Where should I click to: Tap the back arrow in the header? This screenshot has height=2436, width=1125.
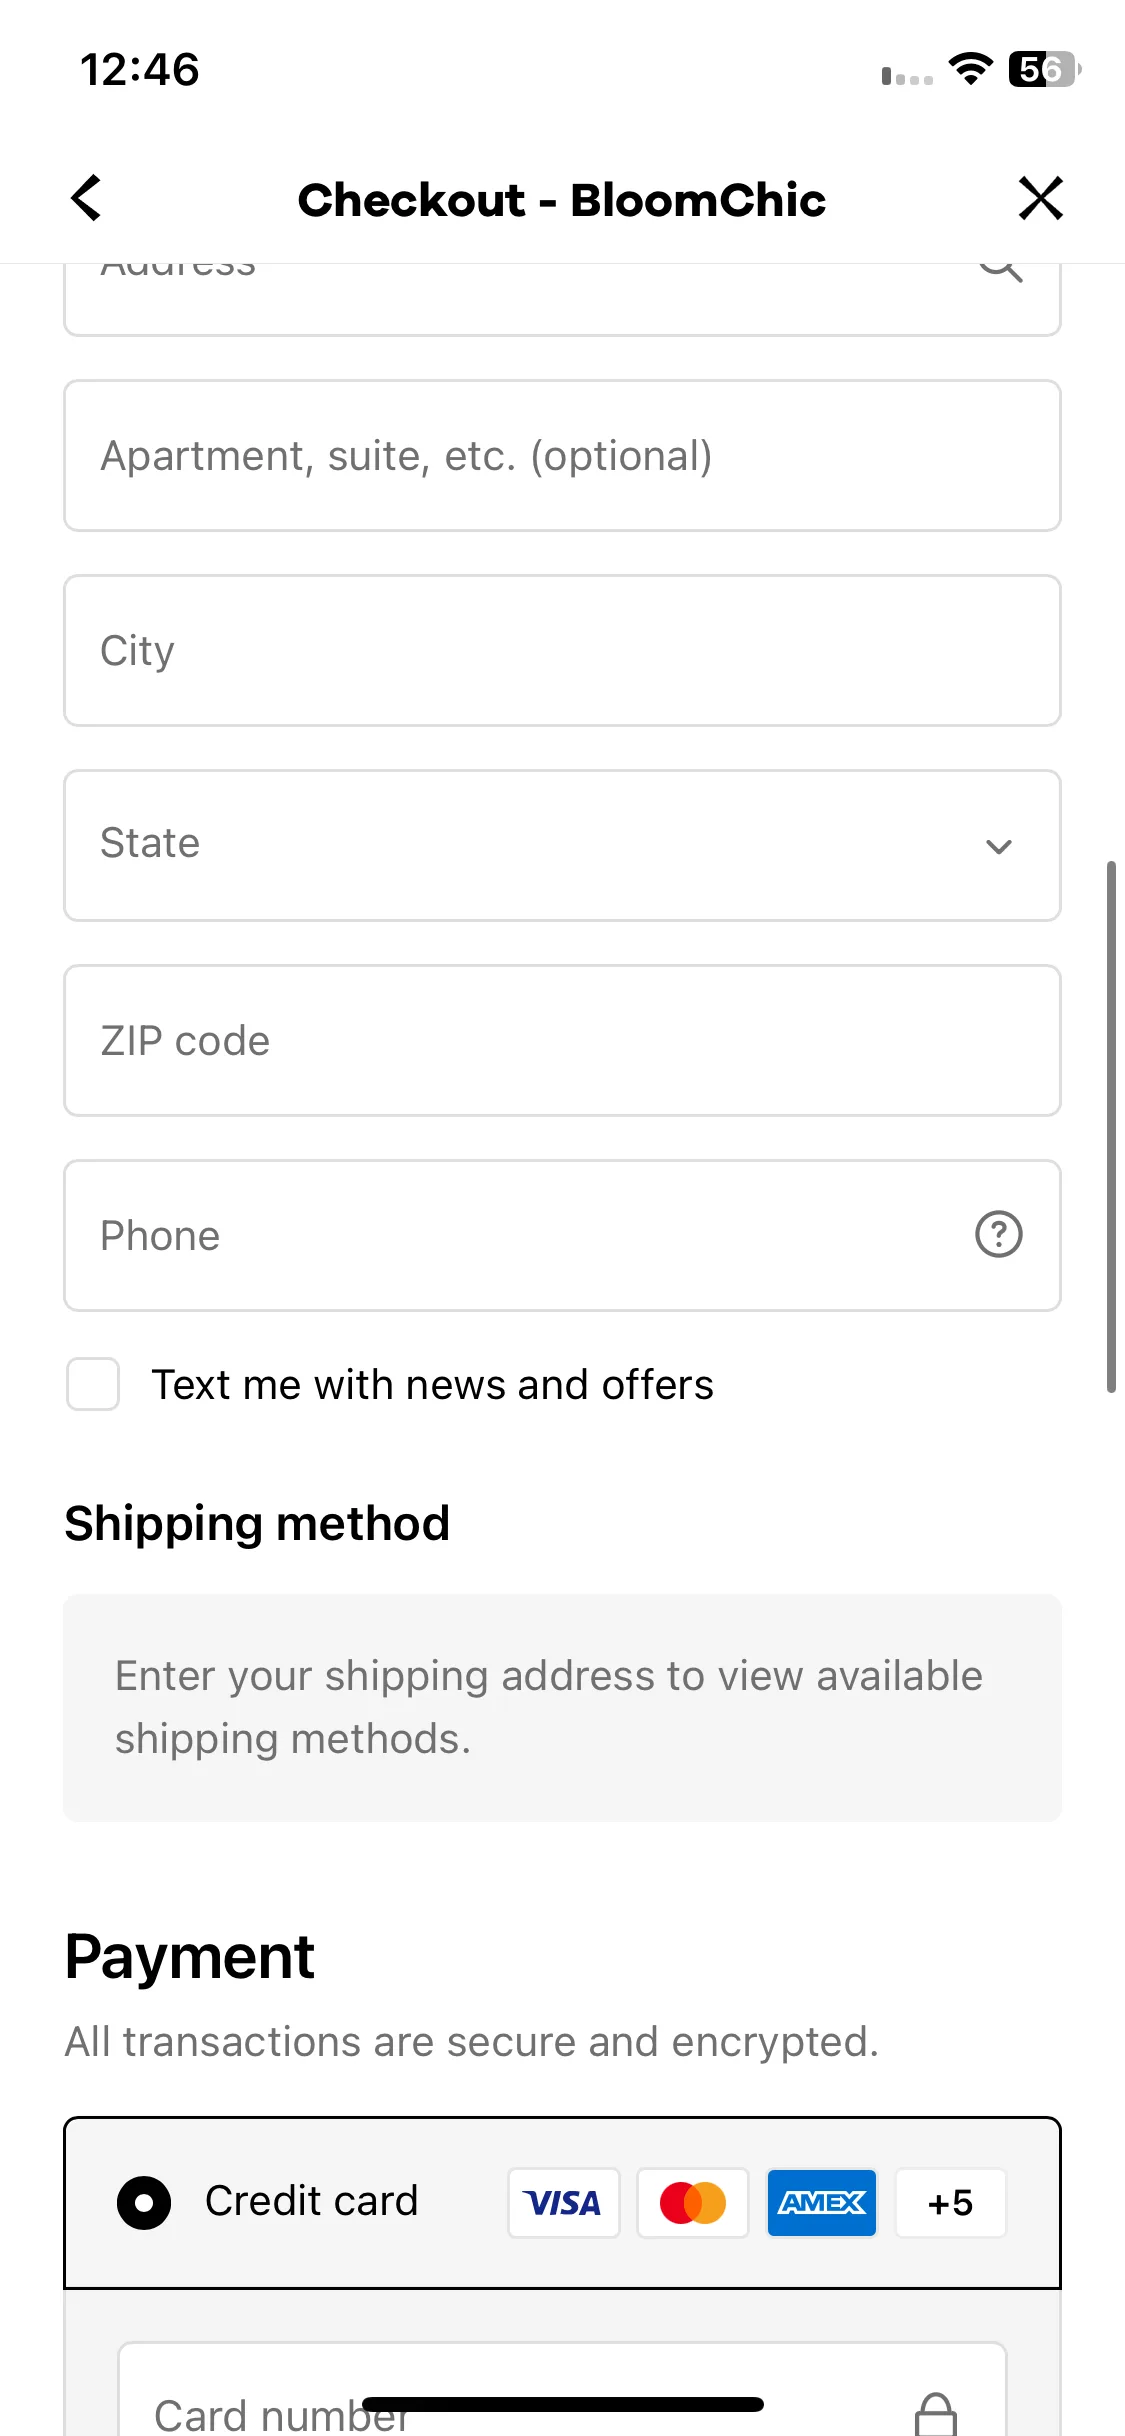87,198
